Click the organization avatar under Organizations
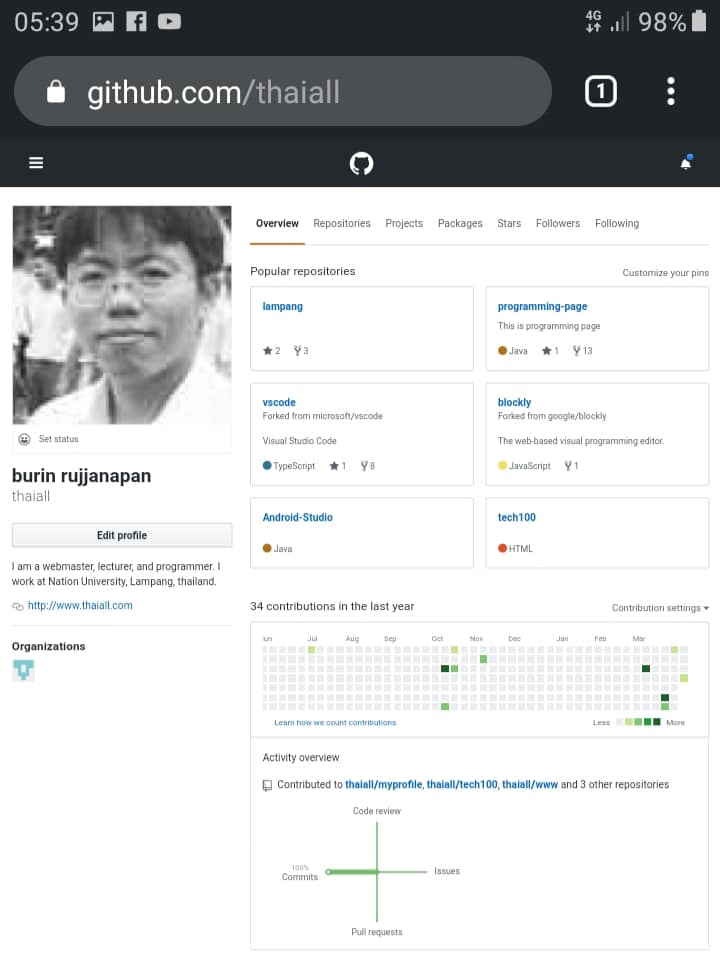Image resolution: width=720 pixels, height=960 pixels. [x=23, y=670]
